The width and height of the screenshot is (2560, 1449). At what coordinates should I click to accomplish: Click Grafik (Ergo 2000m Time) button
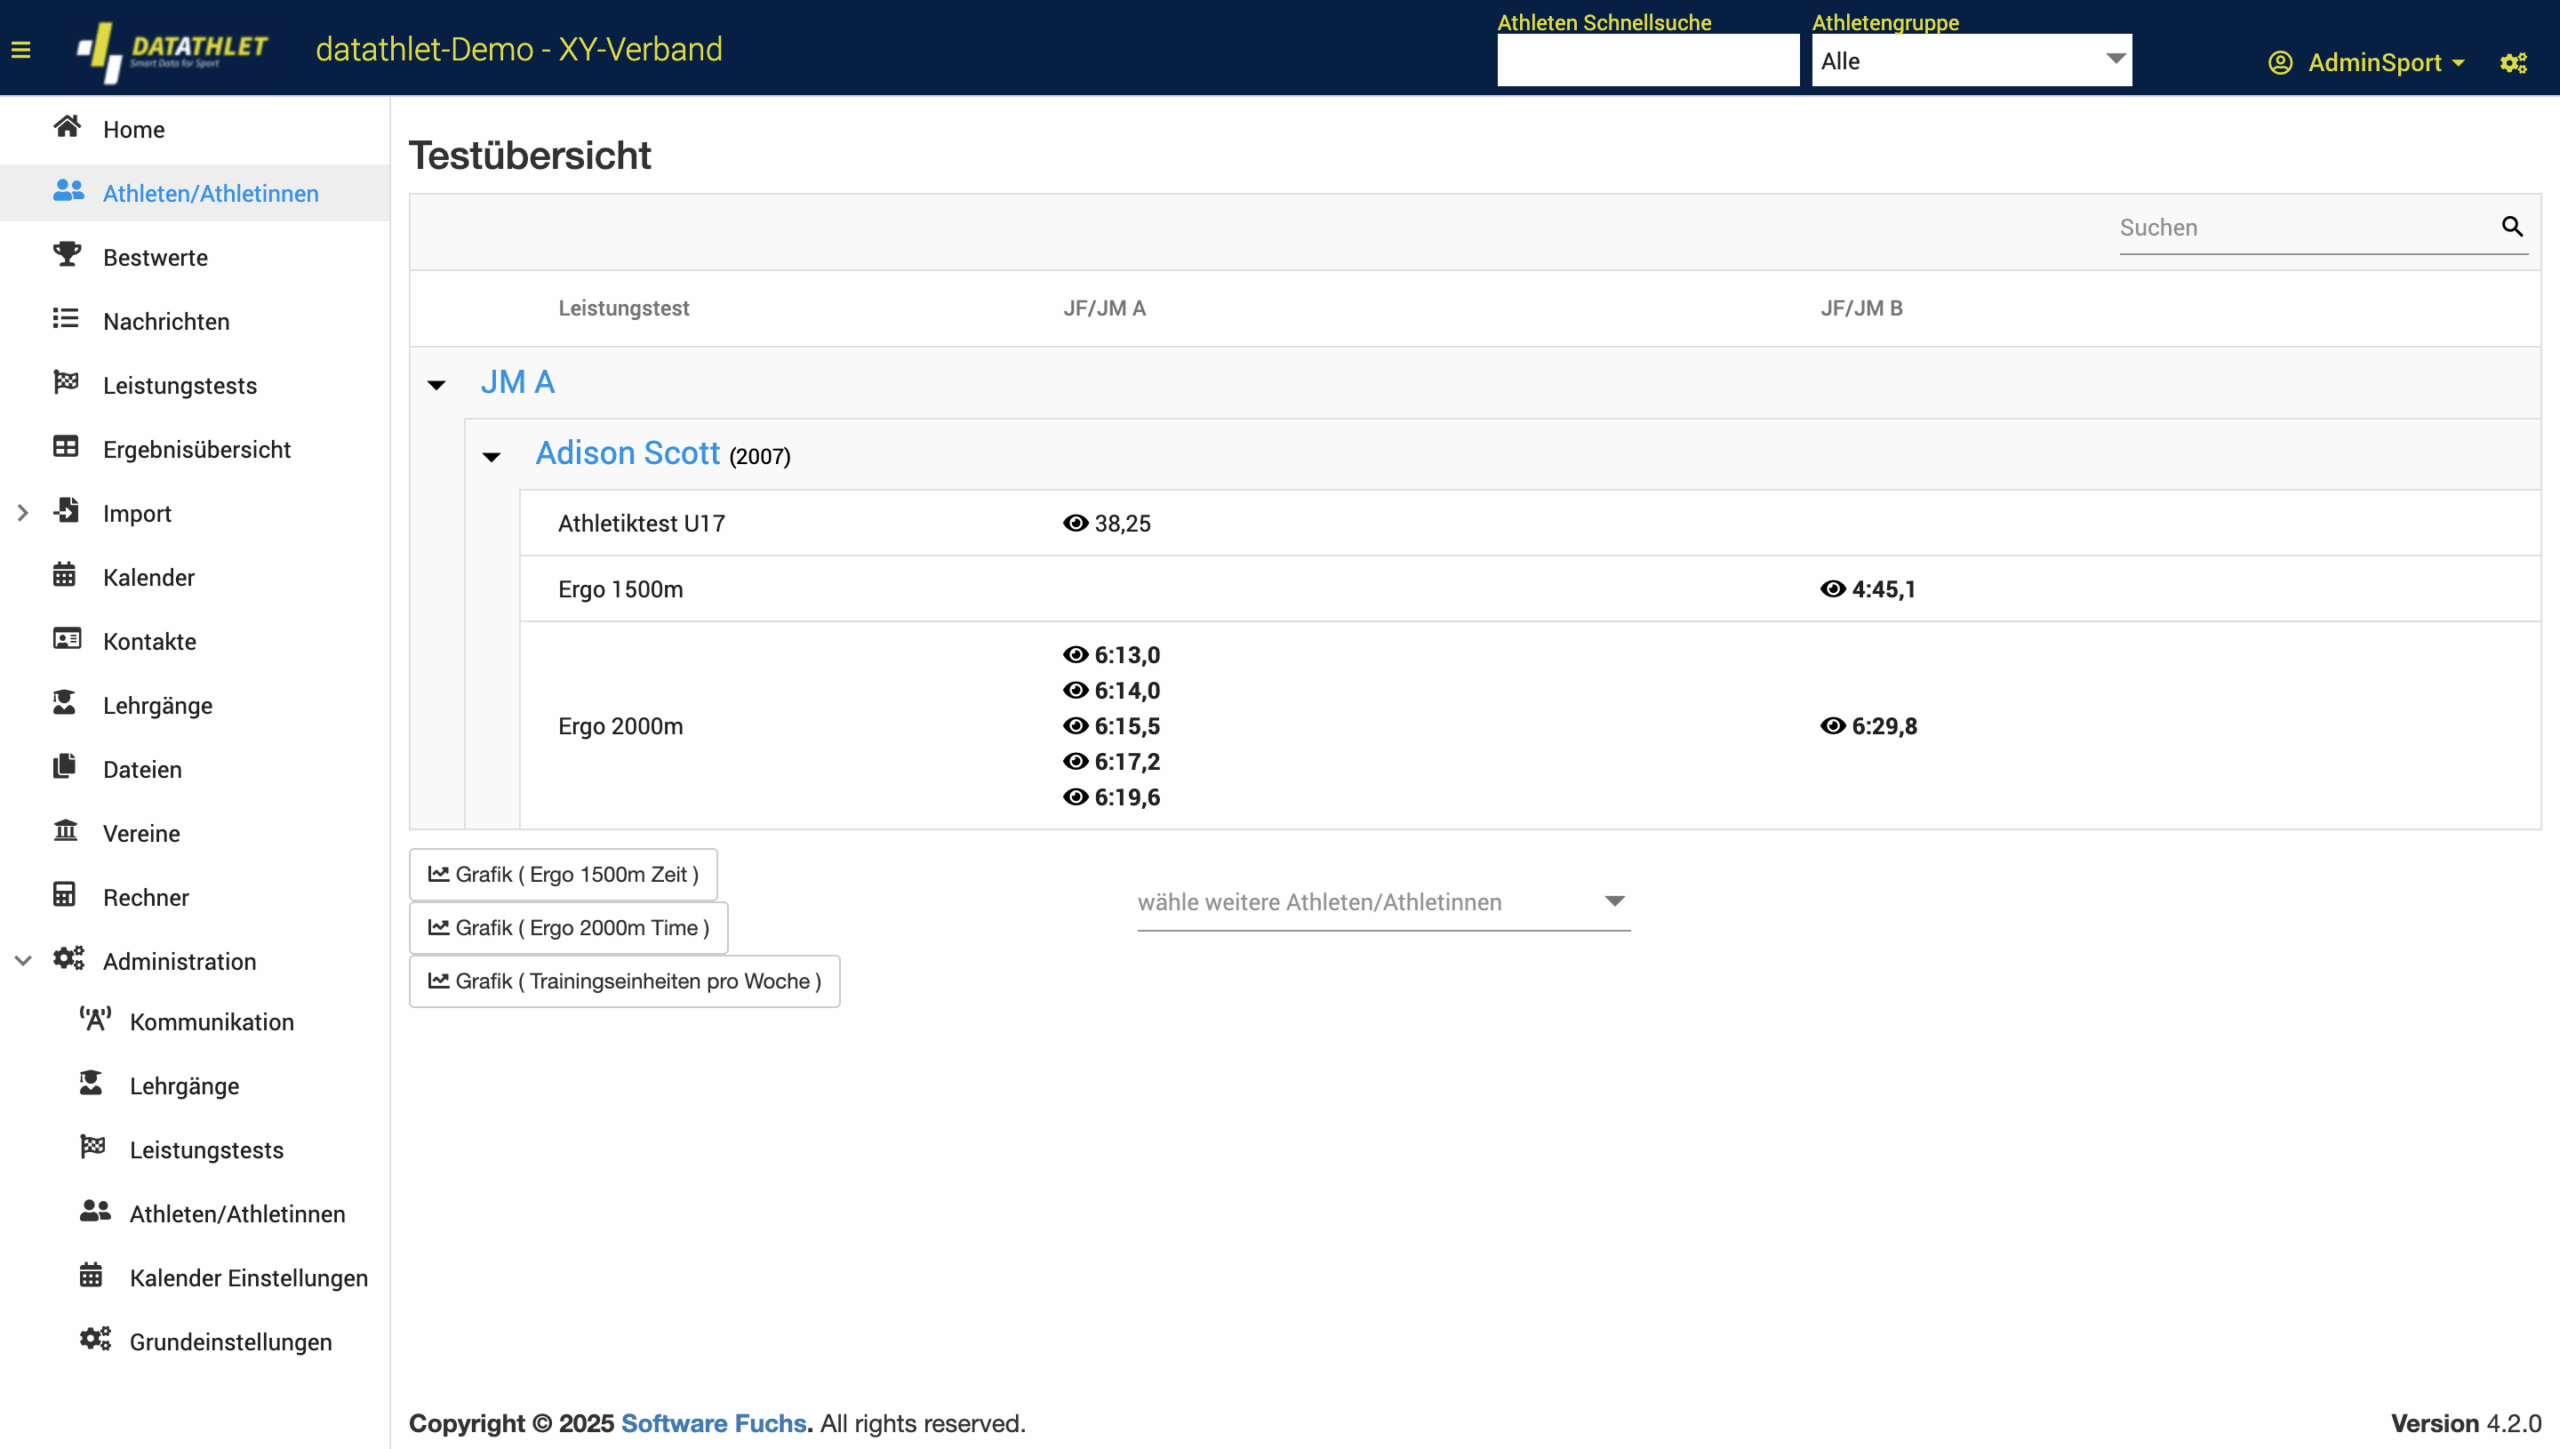pyautogui.click(x=568, y=928)
